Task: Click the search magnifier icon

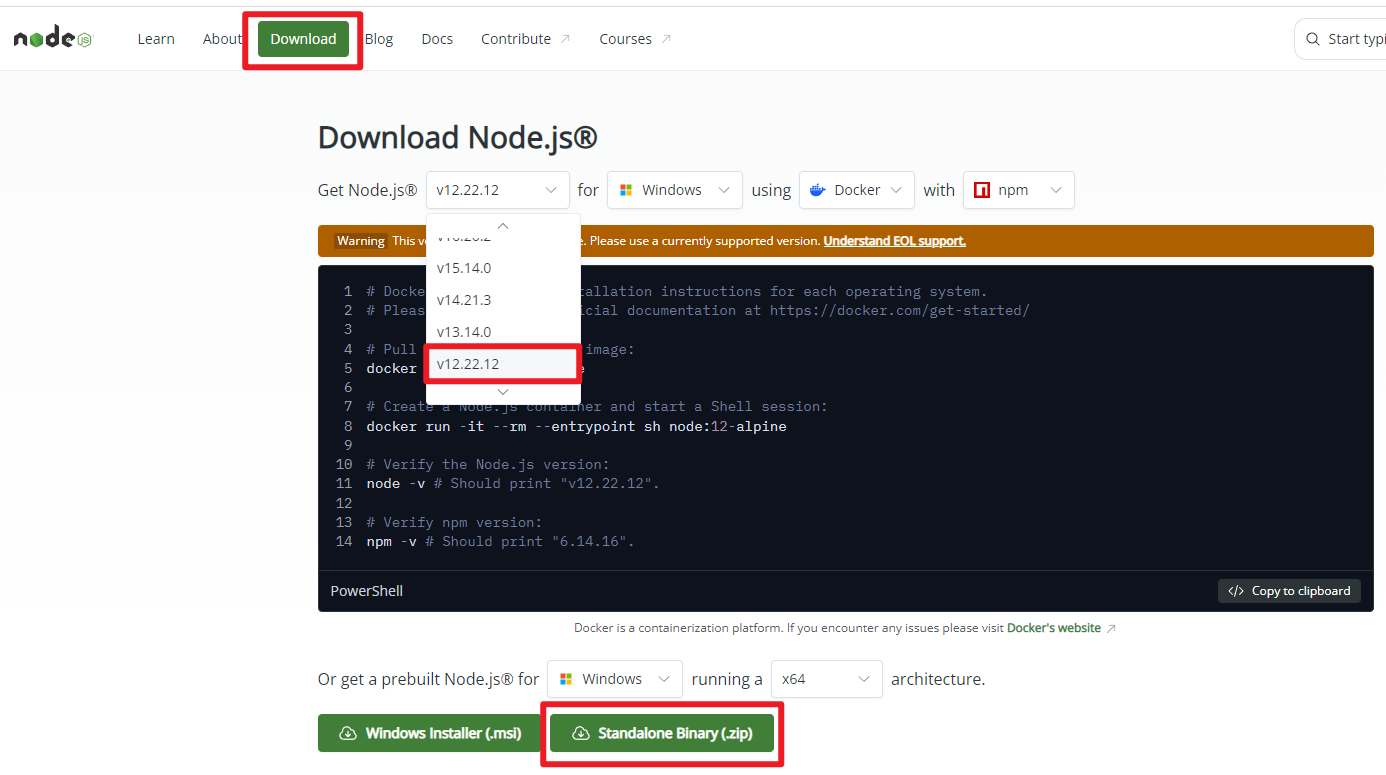Action: pyautogui.click(x=1313, y=39)
